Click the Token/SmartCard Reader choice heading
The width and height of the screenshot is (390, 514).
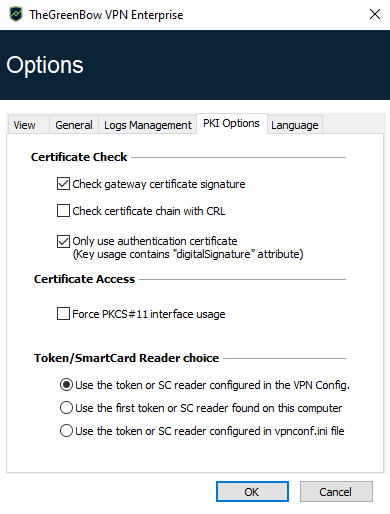point(126,358)
